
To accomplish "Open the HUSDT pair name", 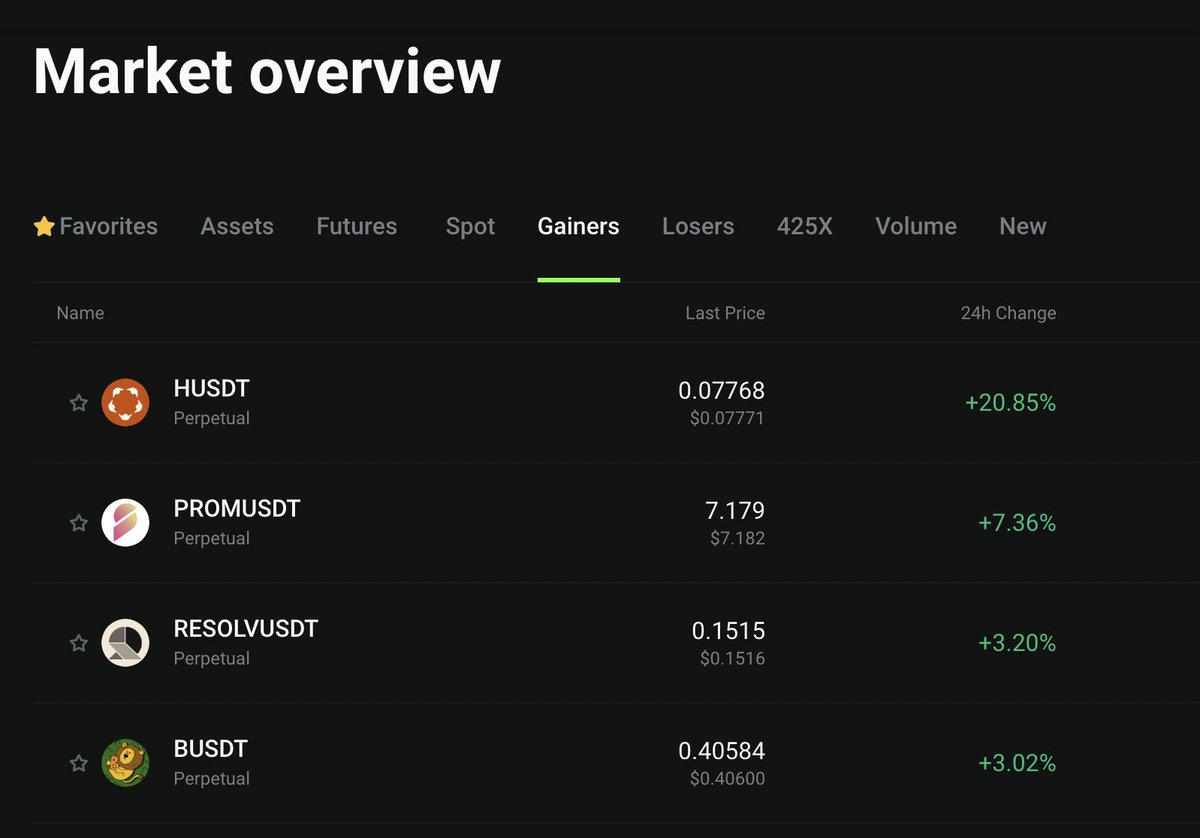I will pos(211,389).
